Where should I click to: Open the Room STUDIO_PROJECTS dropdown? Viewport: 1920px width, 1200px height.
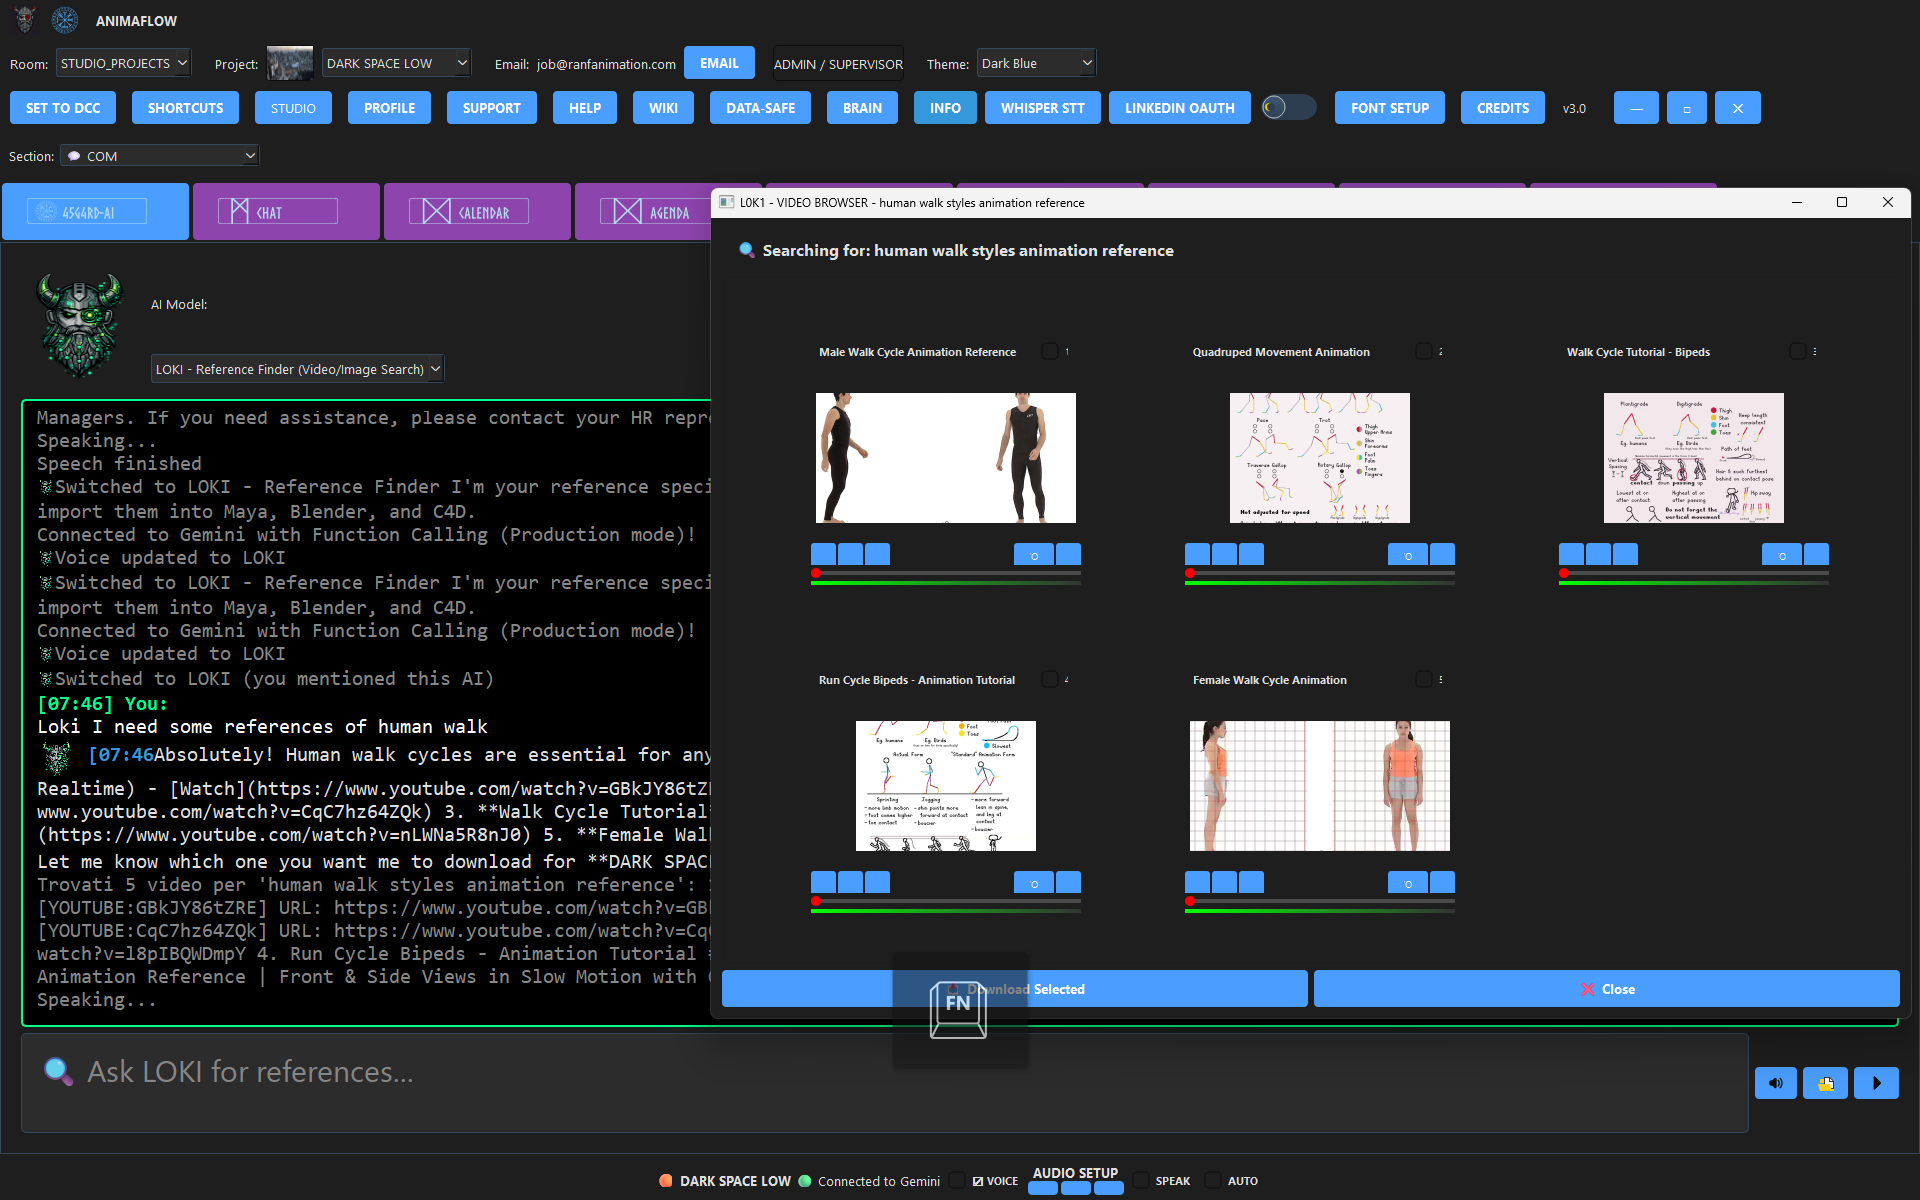123,63
